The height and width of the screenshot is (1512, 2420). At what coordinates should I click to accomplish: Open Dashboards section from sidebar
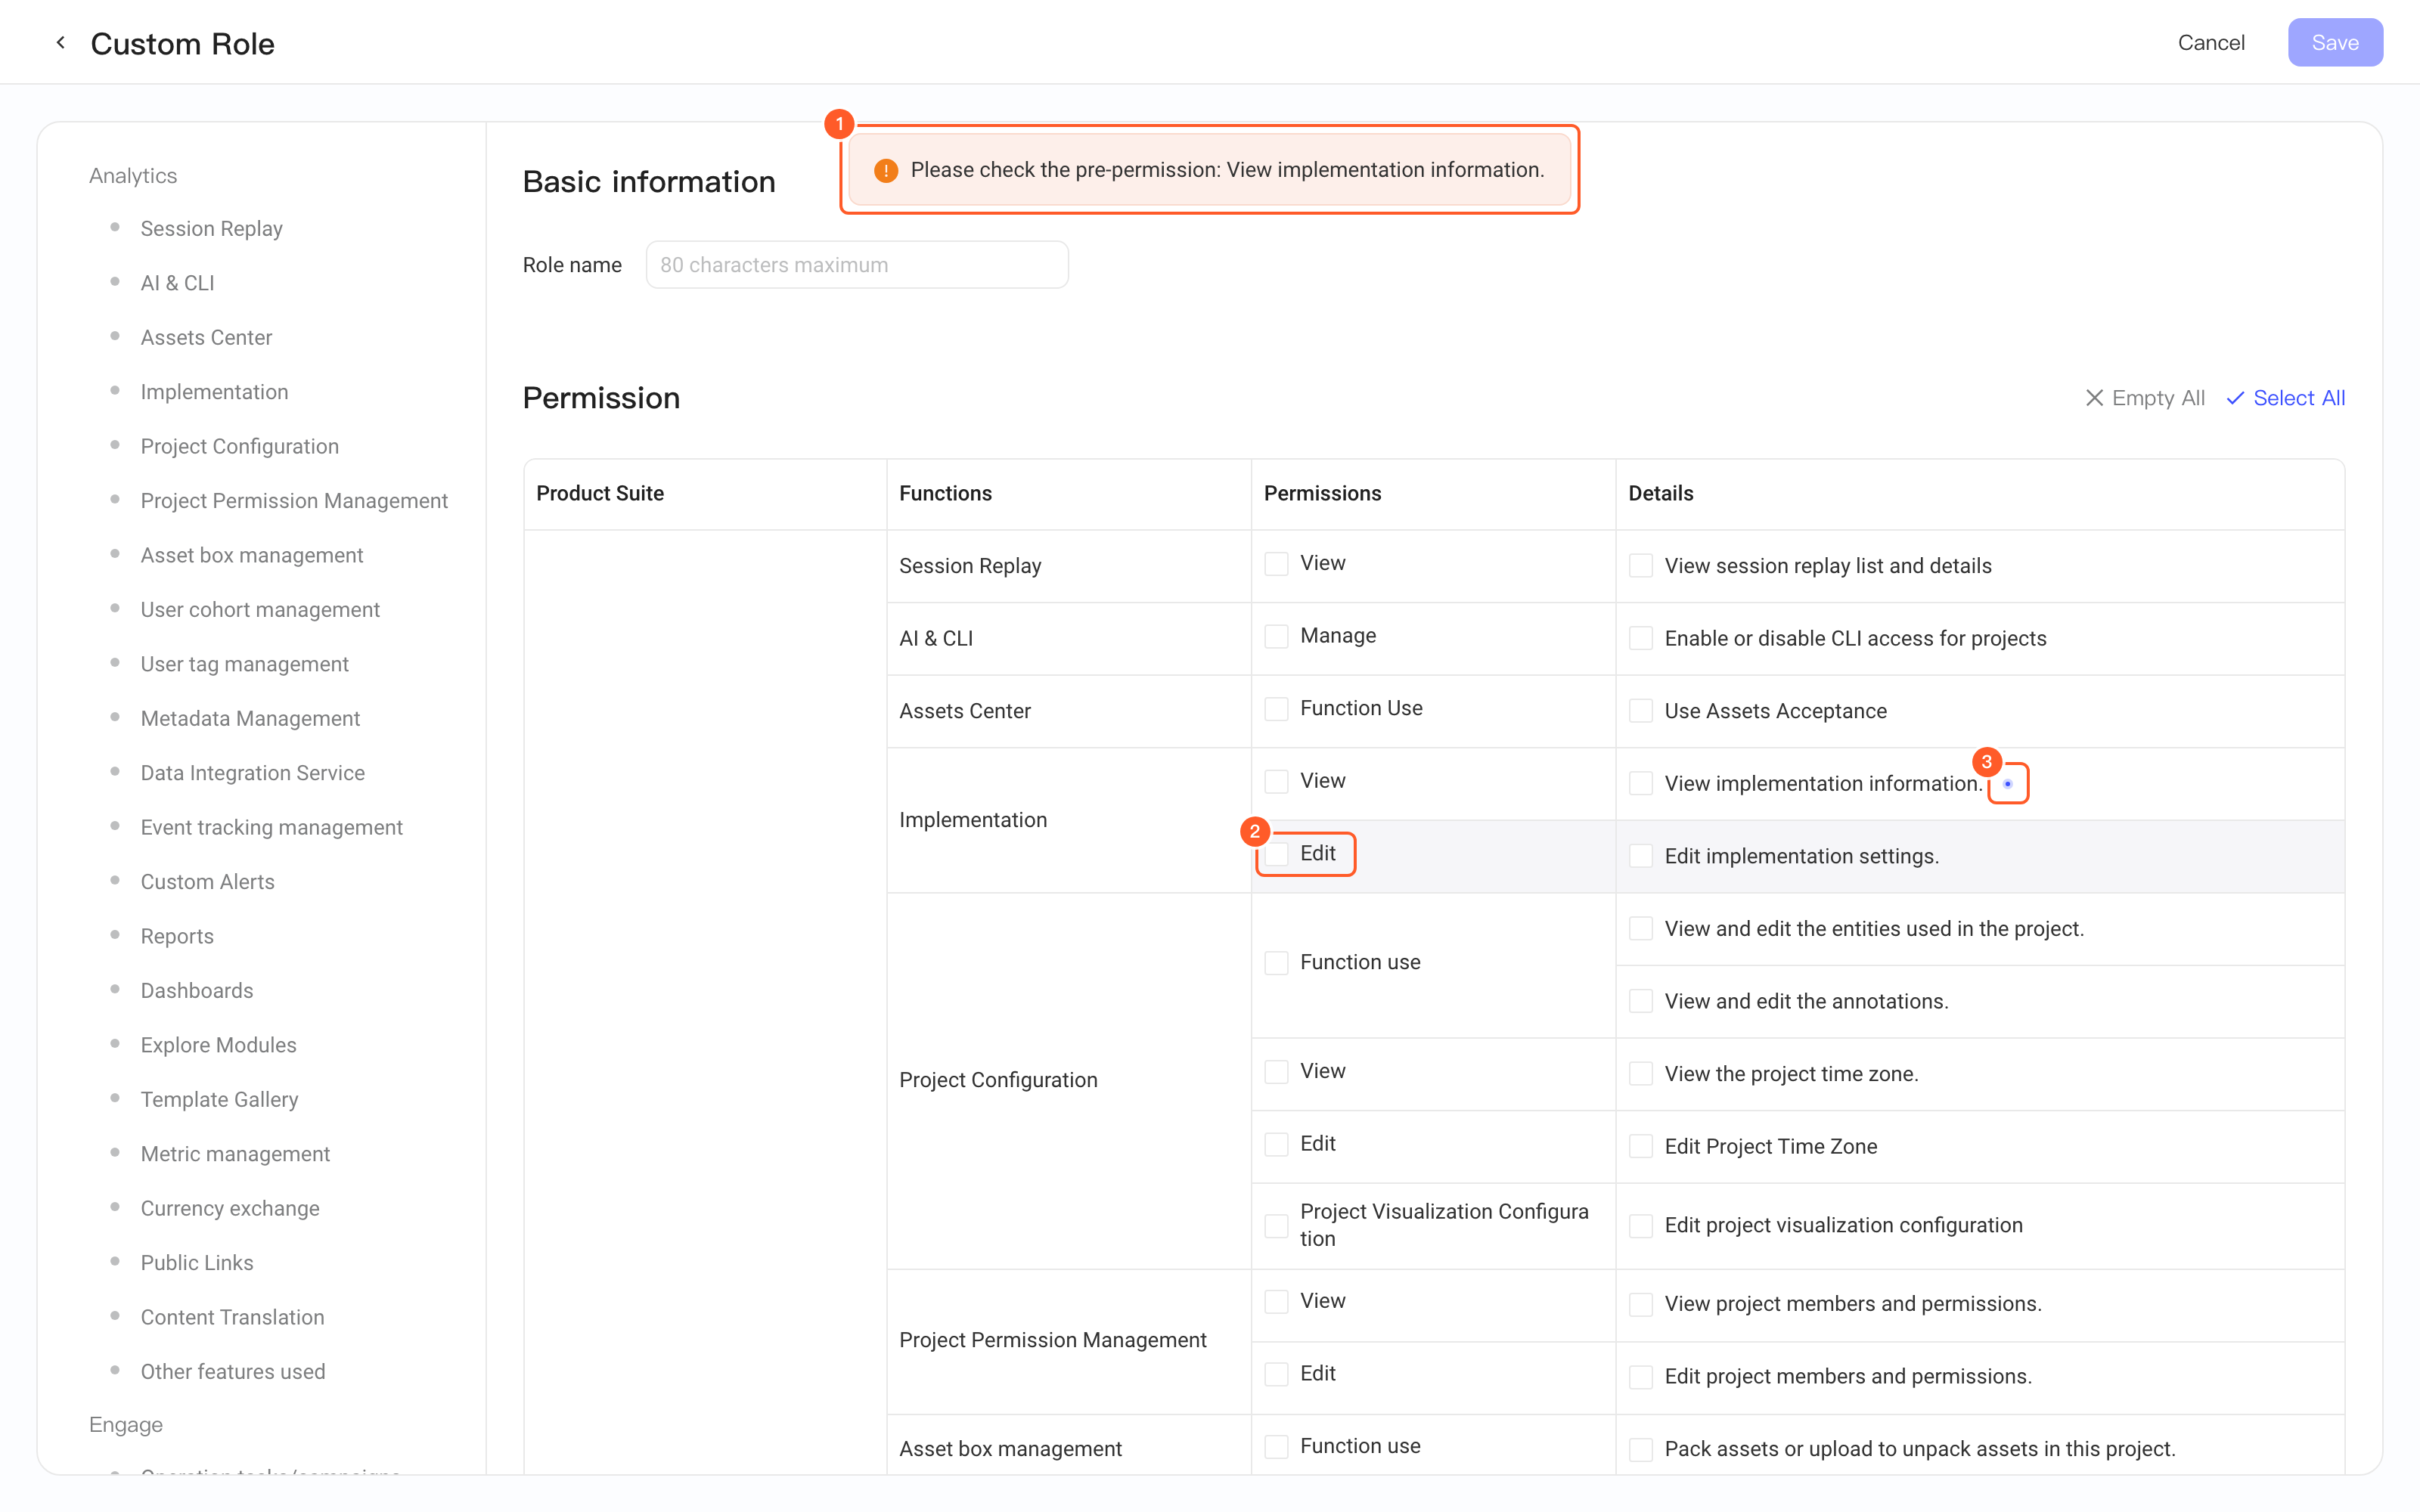click(x=197, y=990)
